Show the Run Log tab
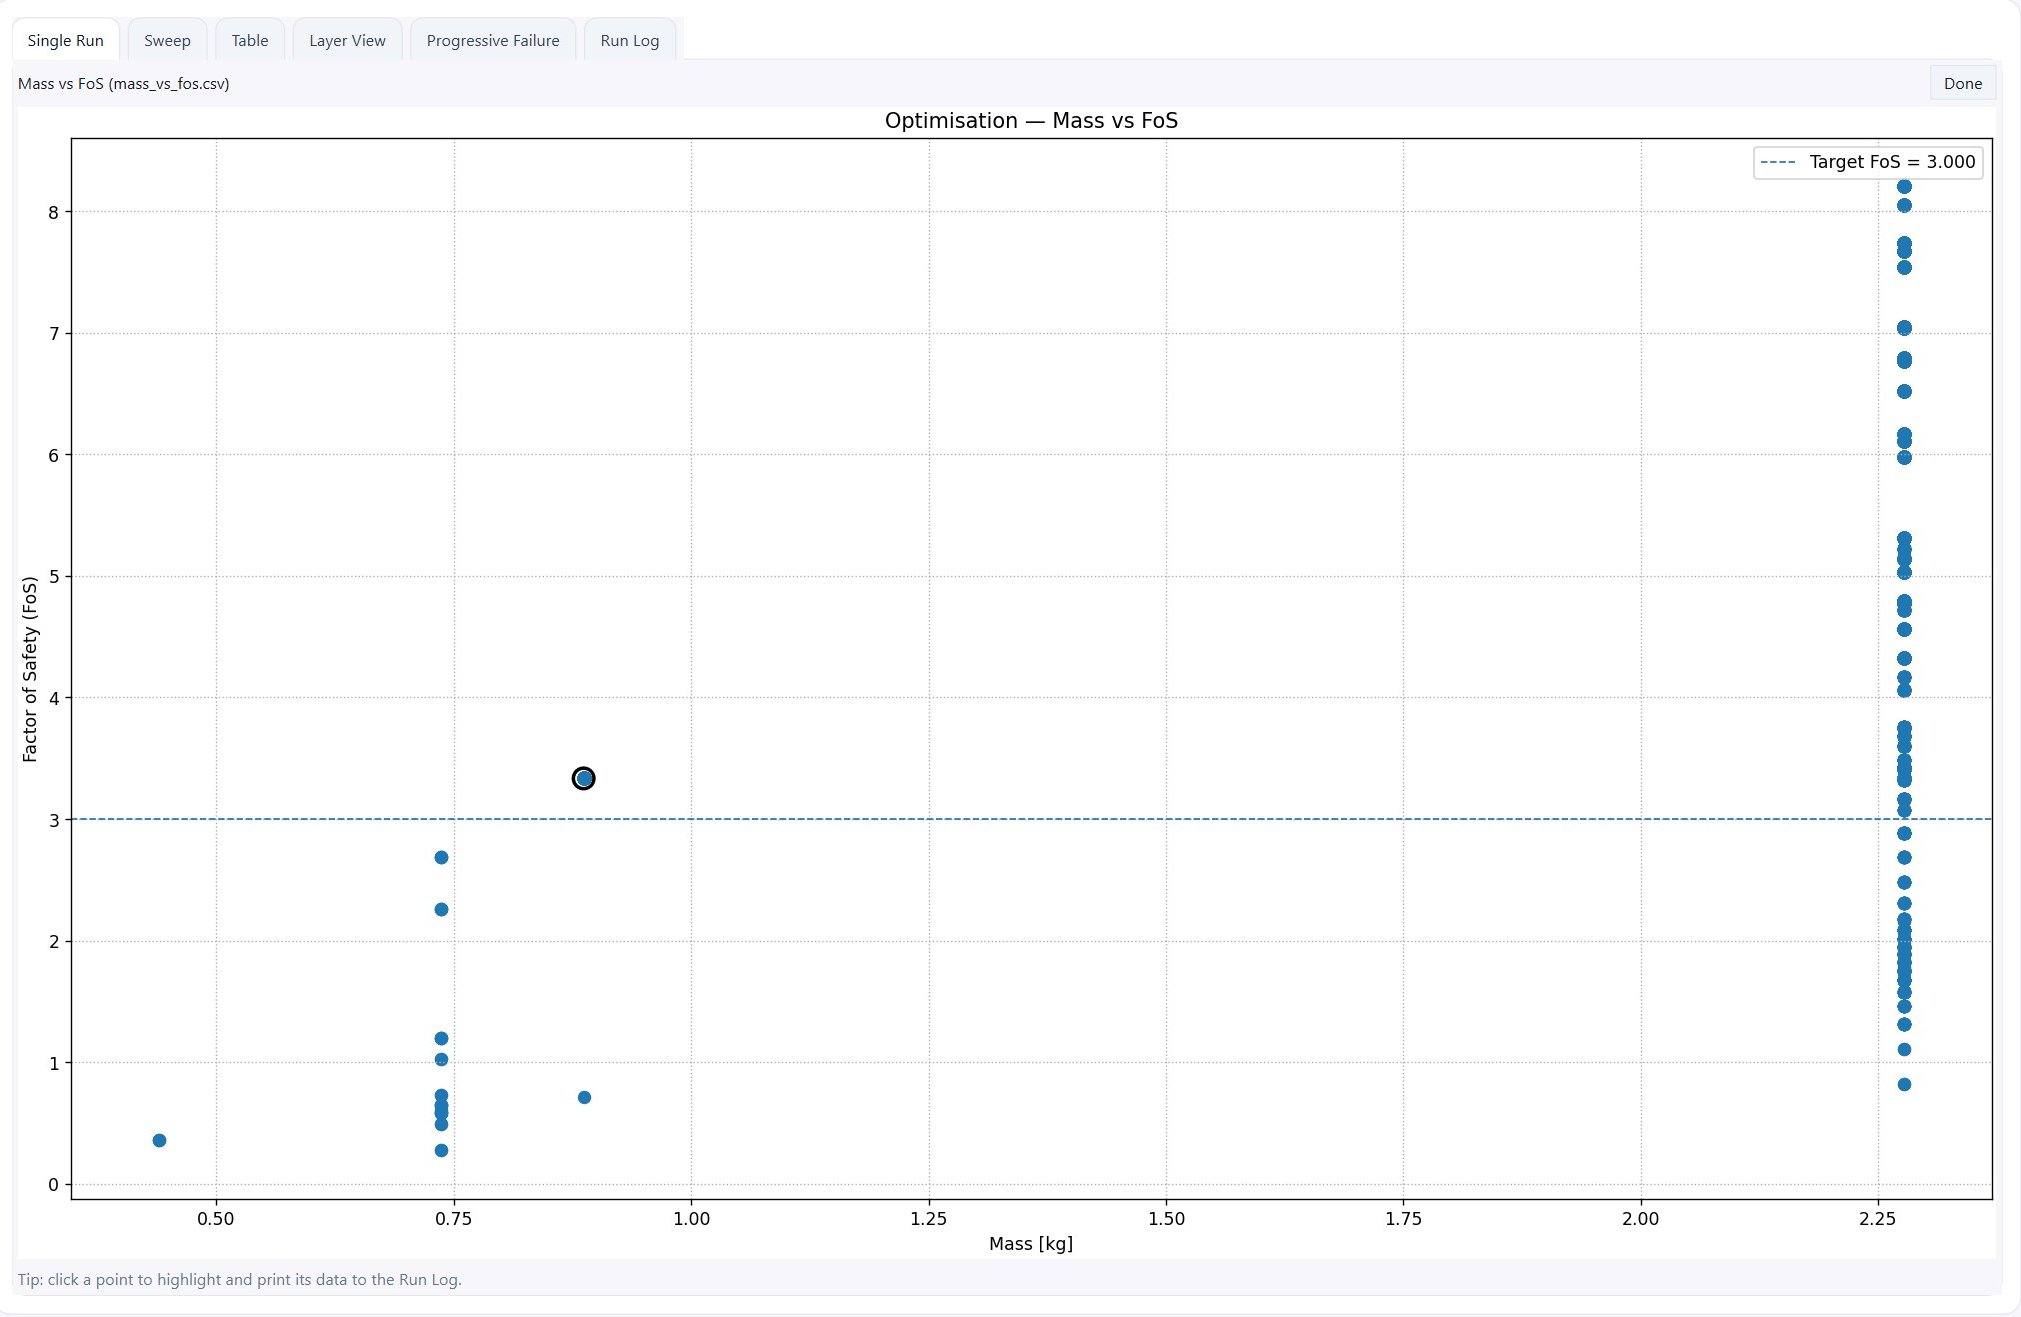2021x1317 pixels. [629, 41]
